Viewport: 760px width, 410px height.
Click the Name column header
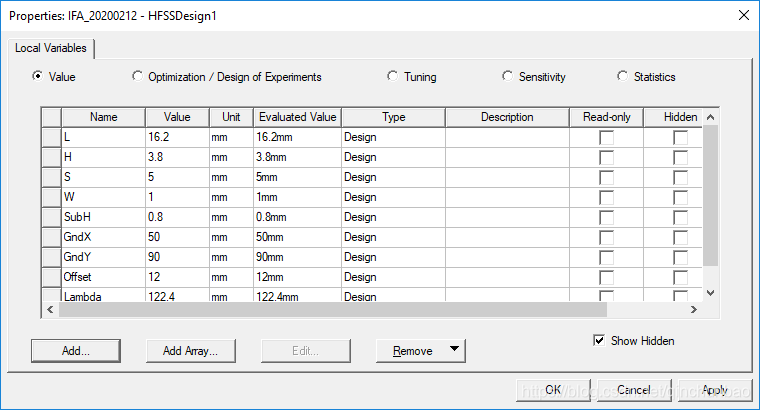[x=103, y=117]
